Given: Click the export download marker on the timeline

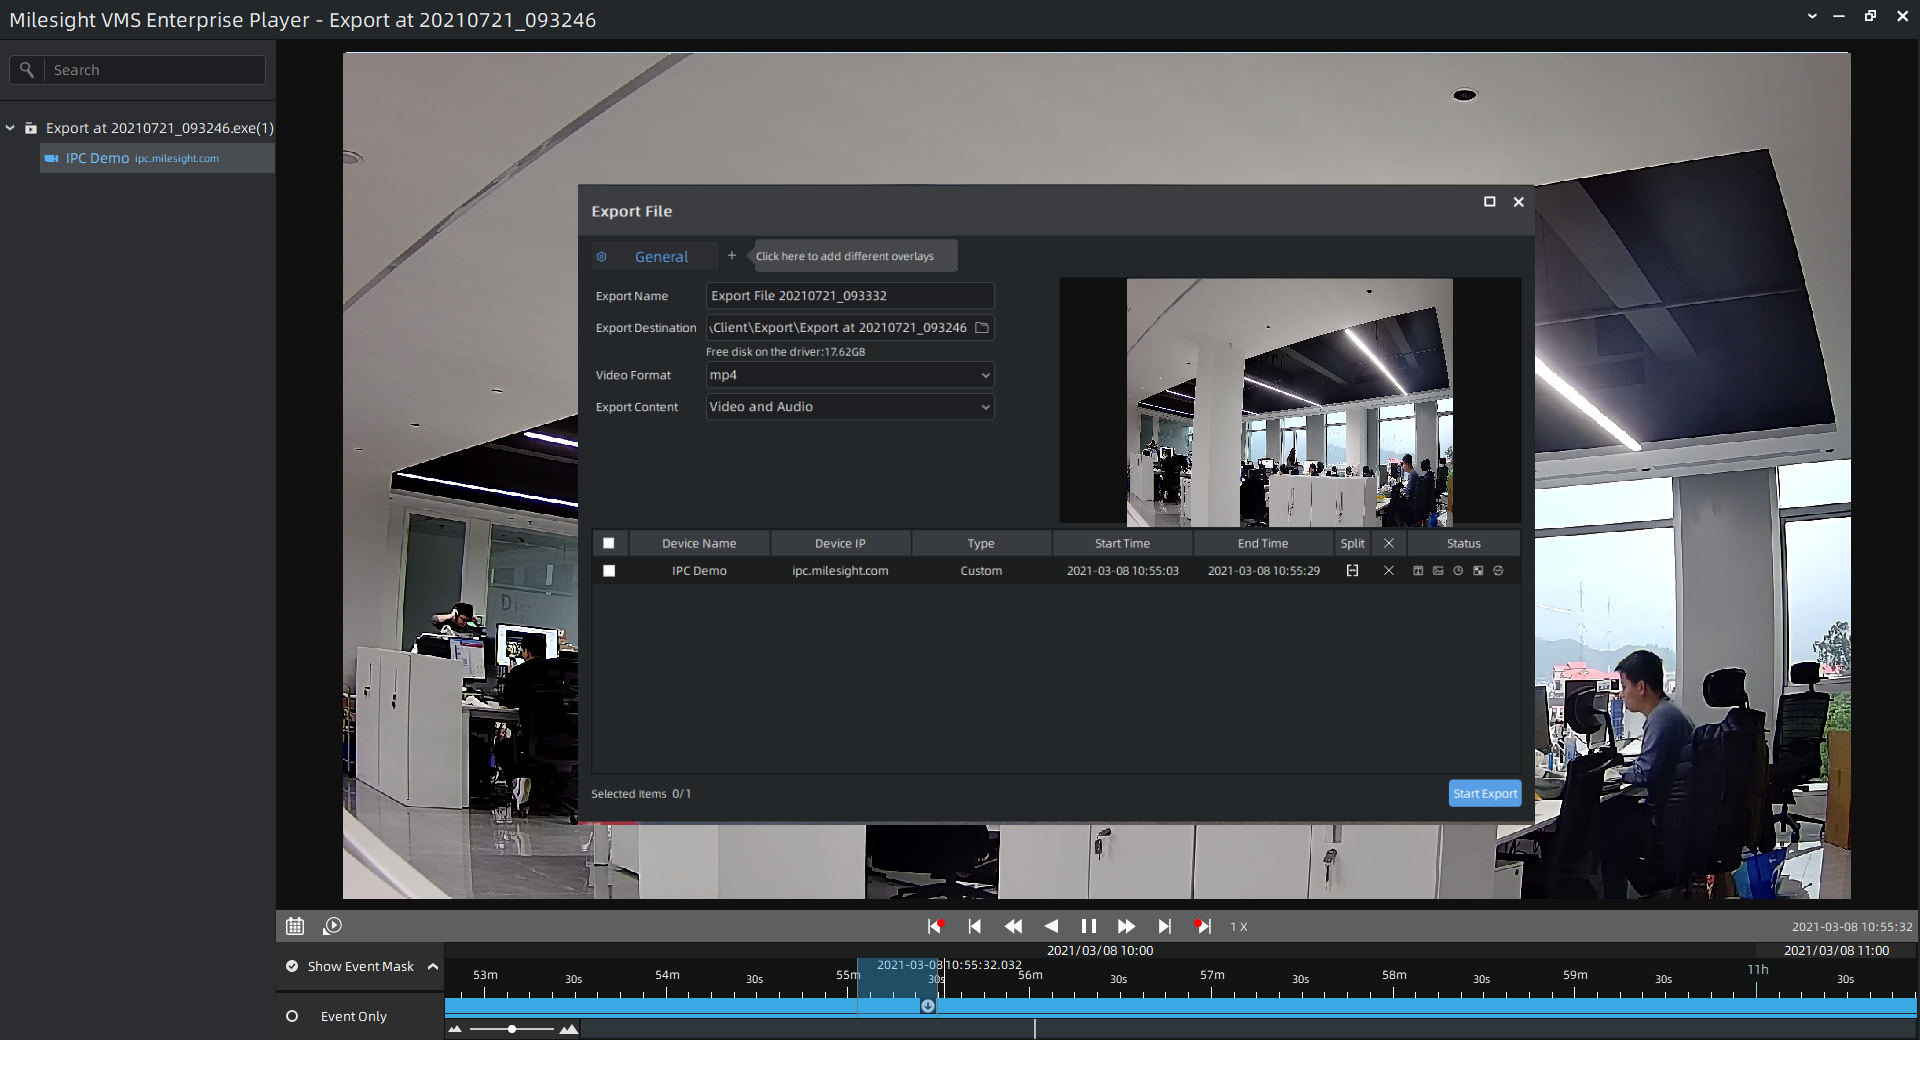Looking at the screenshot, I should [928, 1006].
